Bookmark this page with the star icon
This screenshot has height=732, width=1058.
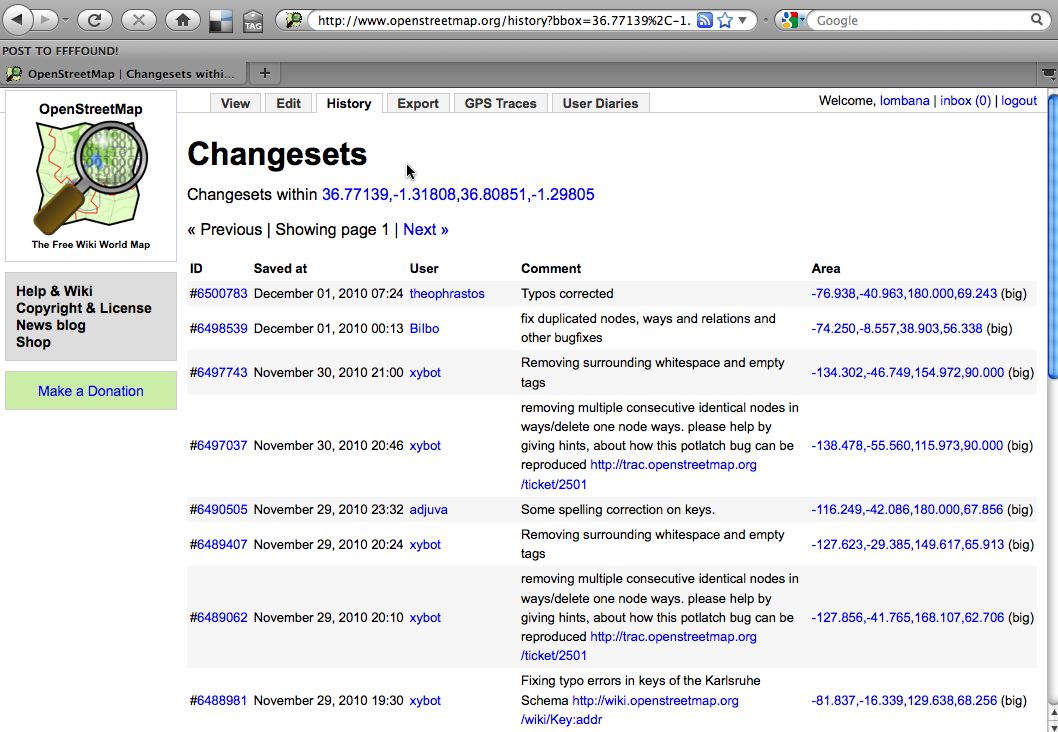click(x=725, y=20)
